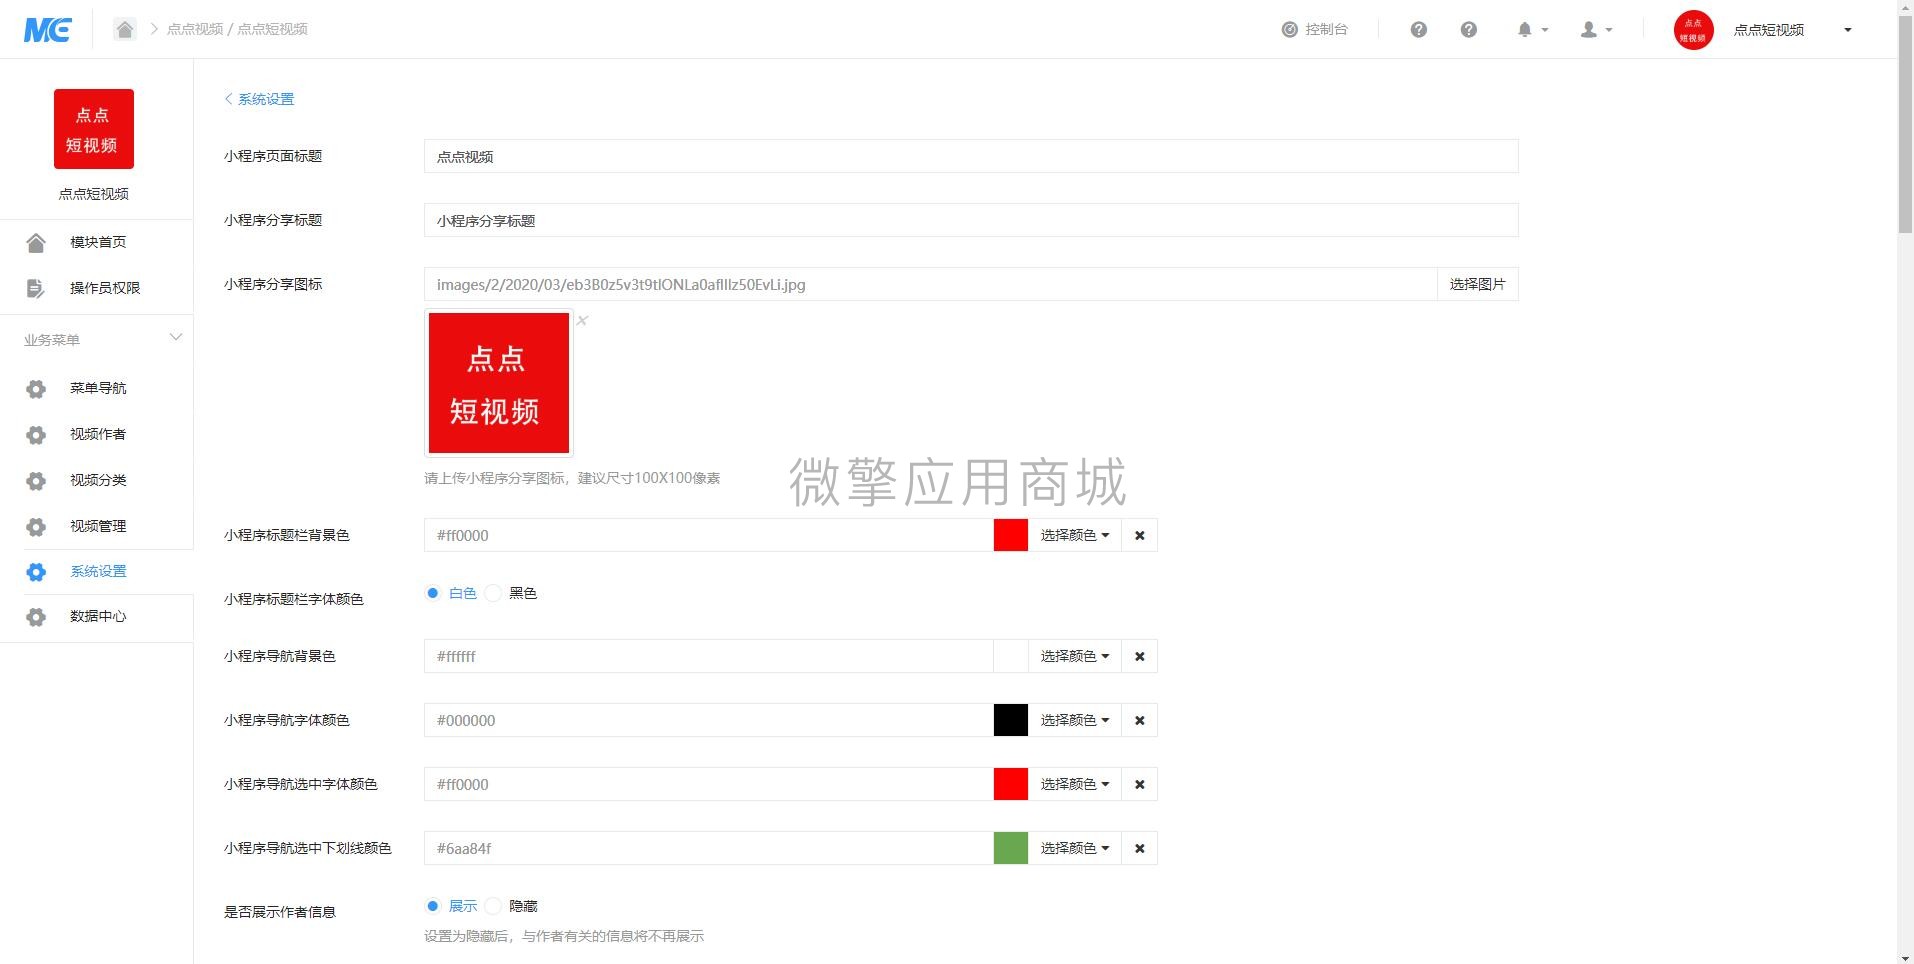Open the 数据中心 menu item

coord(96,616)
